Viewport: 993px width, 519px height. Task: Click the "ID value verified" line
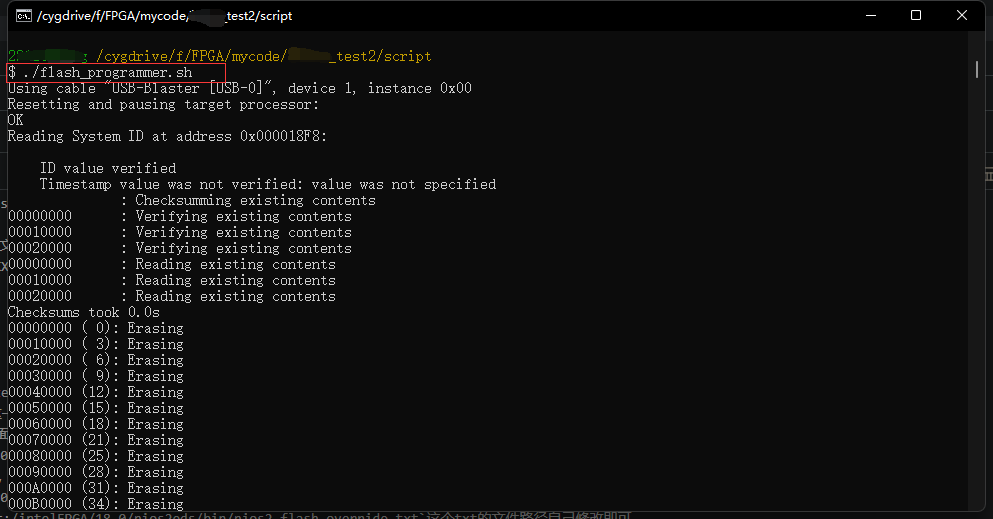[108, 168]
